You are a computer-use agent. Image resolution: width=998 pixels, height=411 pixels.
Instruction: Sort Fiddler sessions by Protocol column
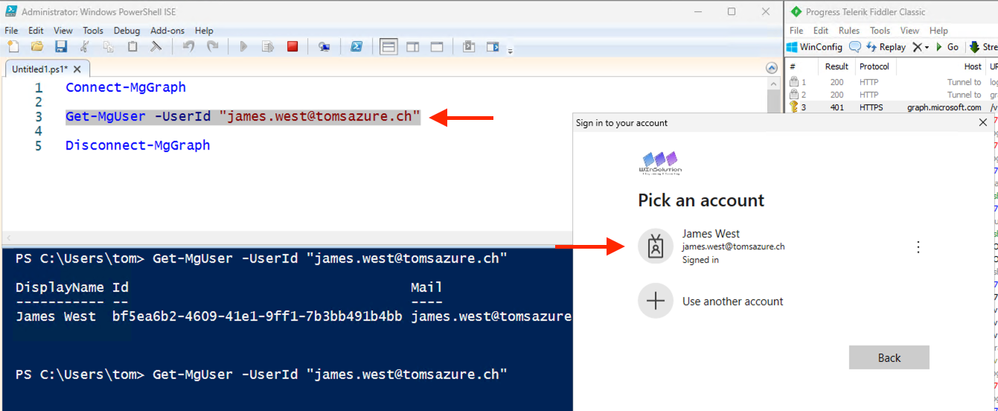875,66
